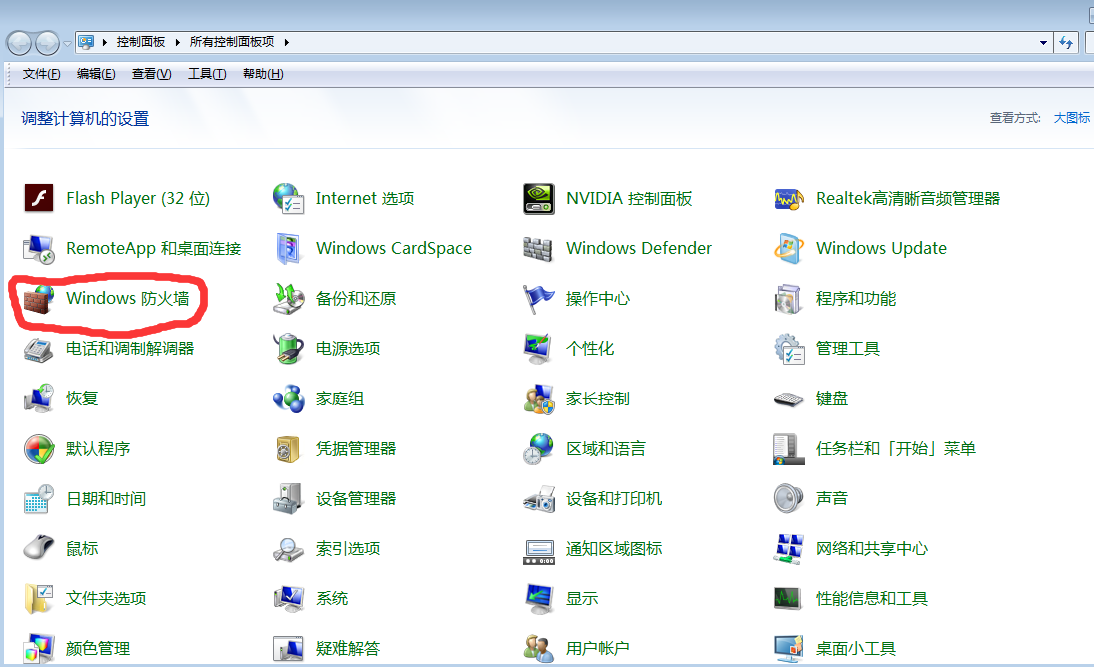1094x667 pixels.
Task: Expand the arrow after 控制面板 in breadcrumb
Action: [x=177, y=43]
